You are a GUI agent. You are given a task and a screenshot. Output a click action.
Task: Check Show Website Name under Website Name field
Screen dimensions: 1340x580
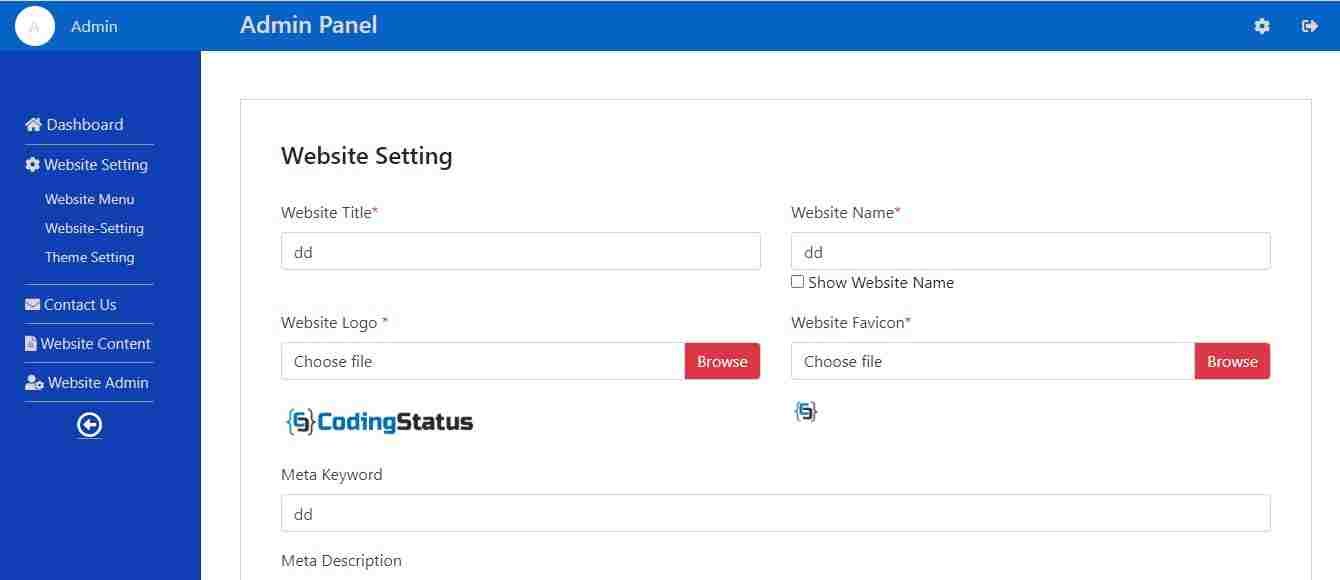pyautogui.click(x=797, y=282)
